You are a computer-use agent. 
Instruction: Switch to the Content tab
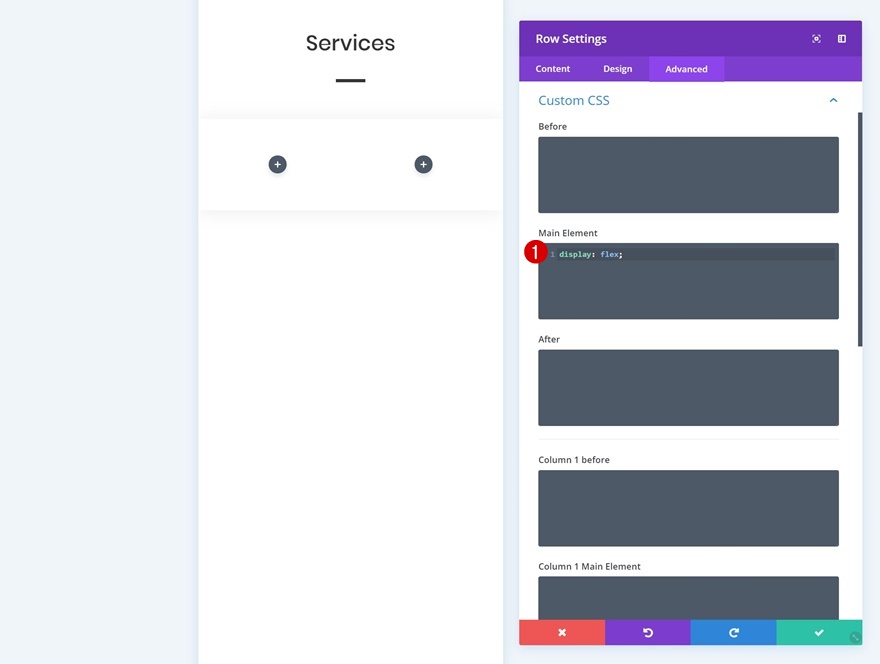pyautogui.click(x=552, y=68)
